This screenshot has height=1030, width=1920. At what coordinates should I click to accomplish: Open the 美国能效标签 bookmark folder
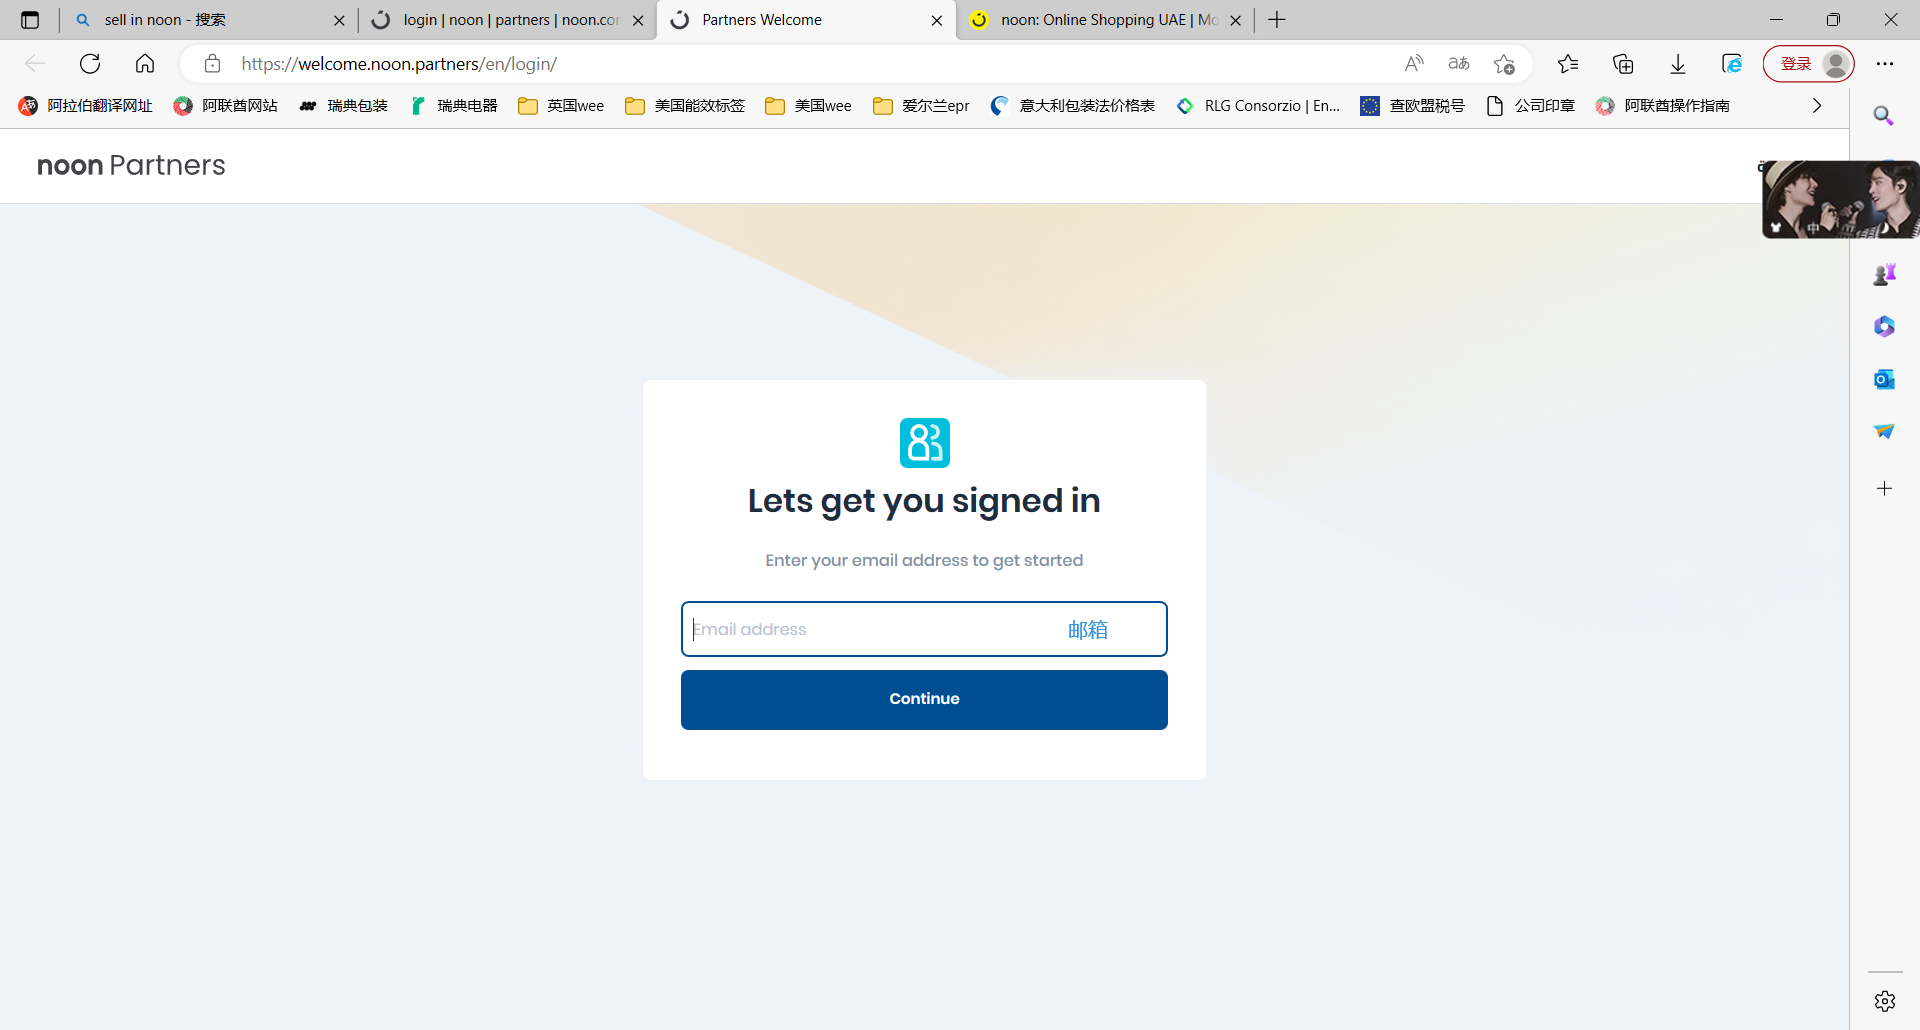685,106
